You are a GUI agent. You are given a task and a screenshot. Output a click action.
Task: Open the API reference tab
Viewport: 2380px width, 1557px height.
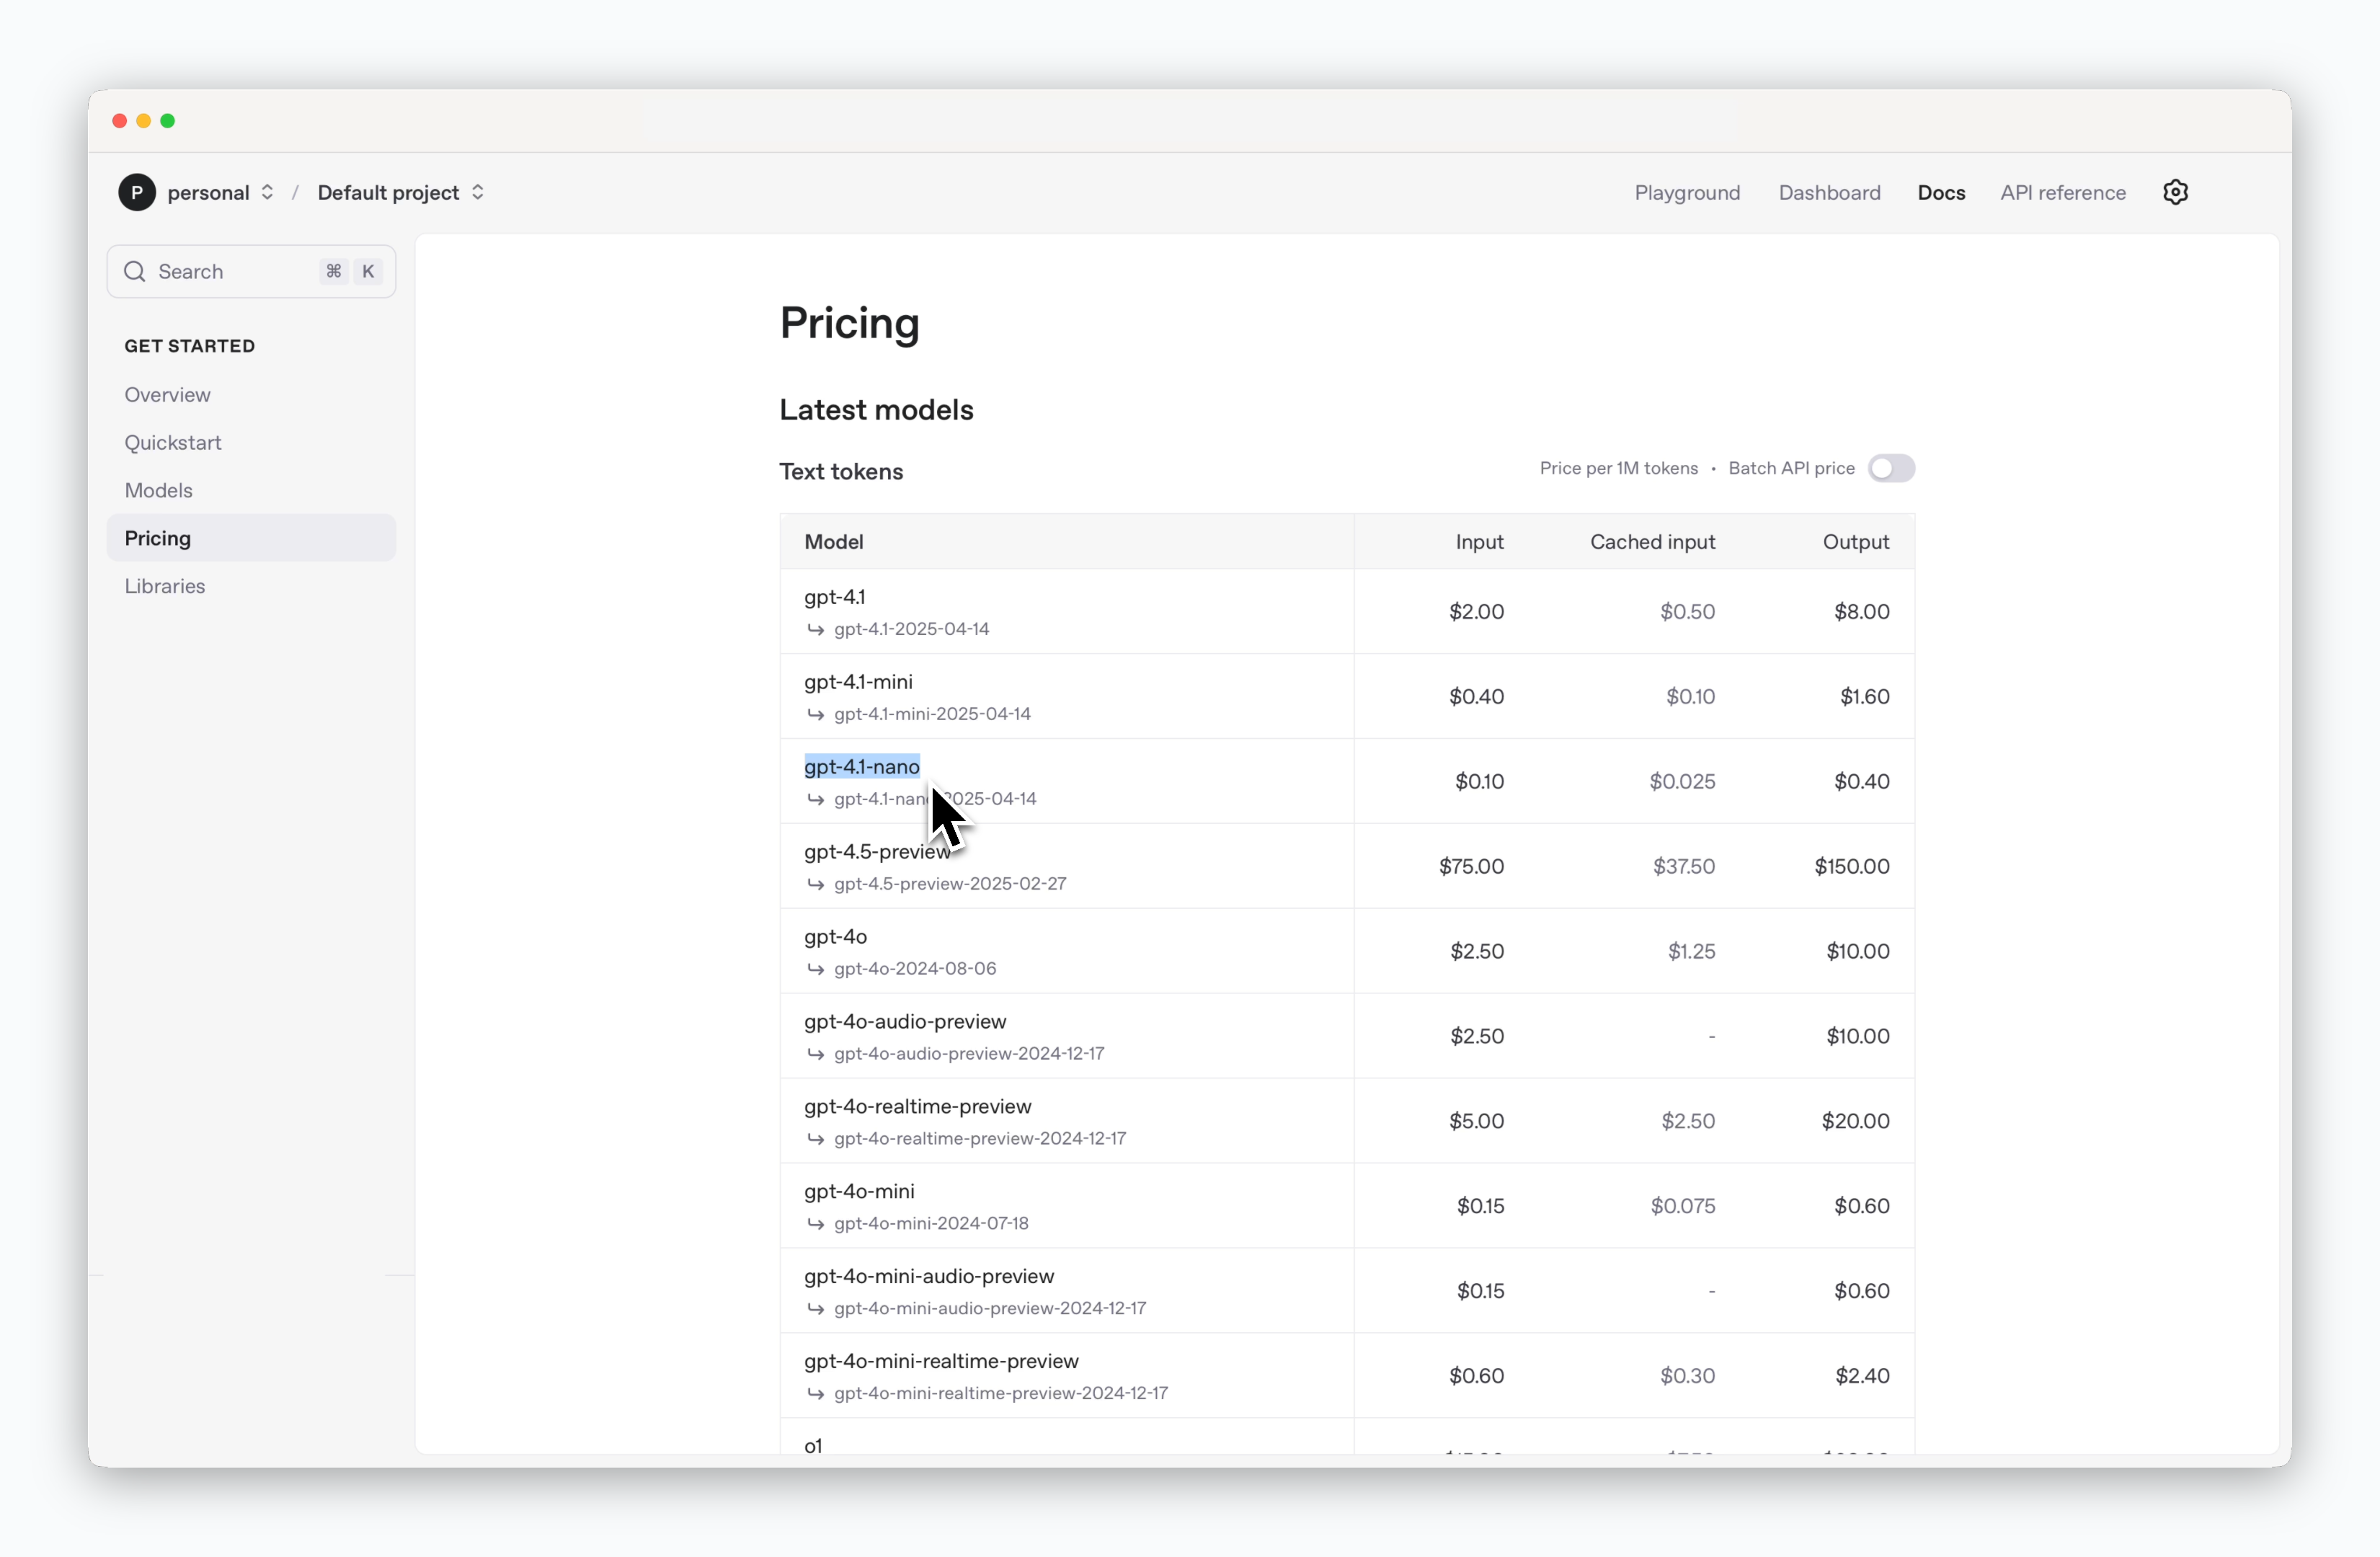(x=2063, y=192)
